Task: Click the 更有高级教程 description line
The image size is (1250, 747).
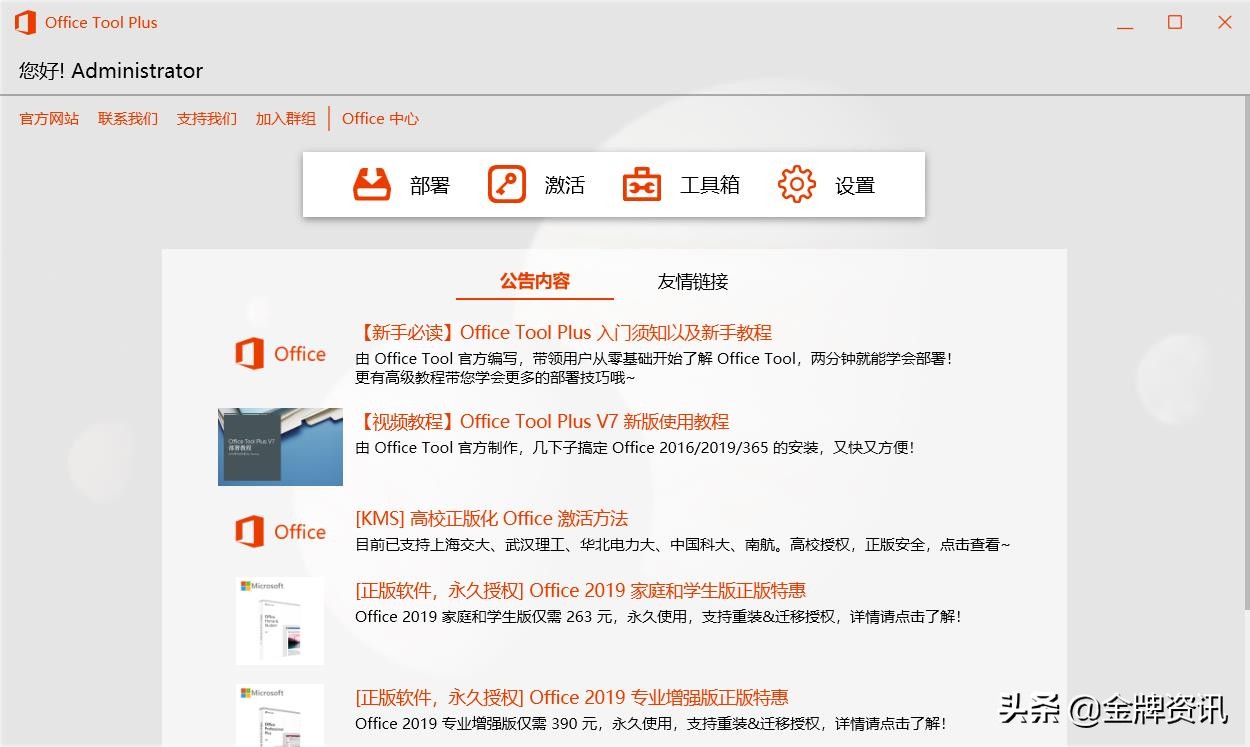Action: point(495,378)
